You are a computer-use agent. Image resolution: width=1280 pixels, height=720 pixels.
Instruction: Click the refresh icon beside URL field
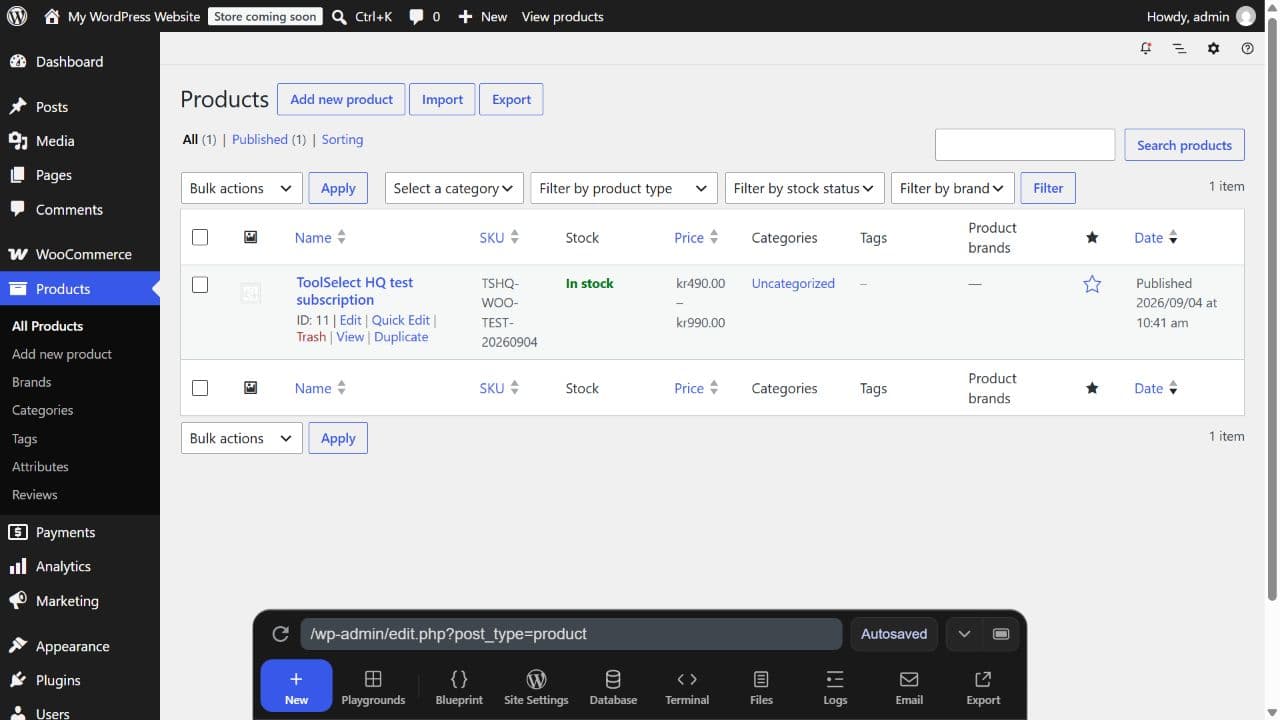coord(281,634)
